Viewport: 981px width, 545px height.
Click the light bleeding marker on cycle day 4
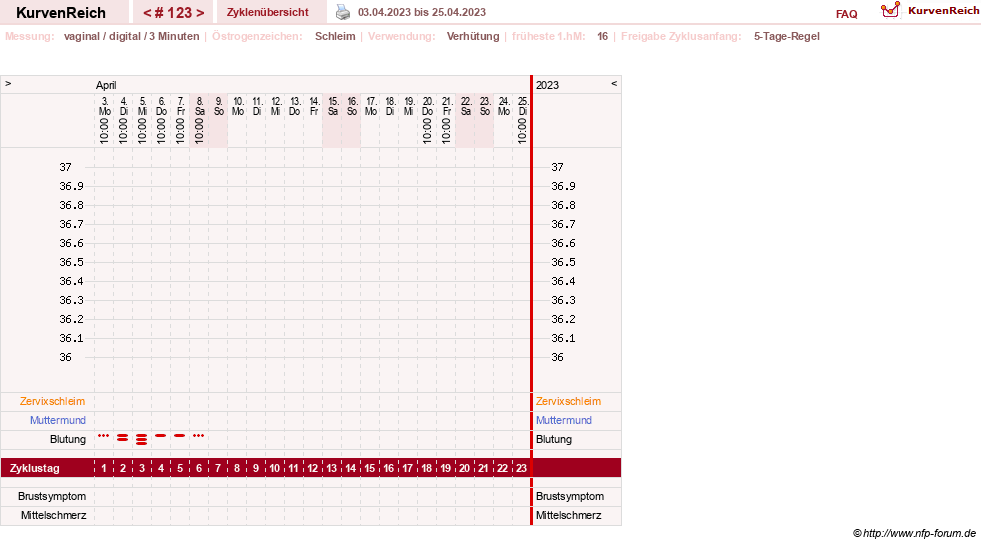coord(161,435)
